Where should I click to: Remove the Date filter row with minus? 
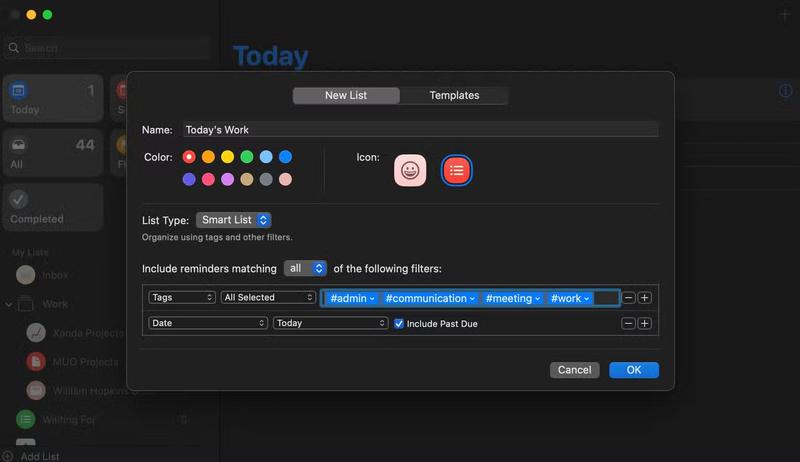click(x=629, y=323)
